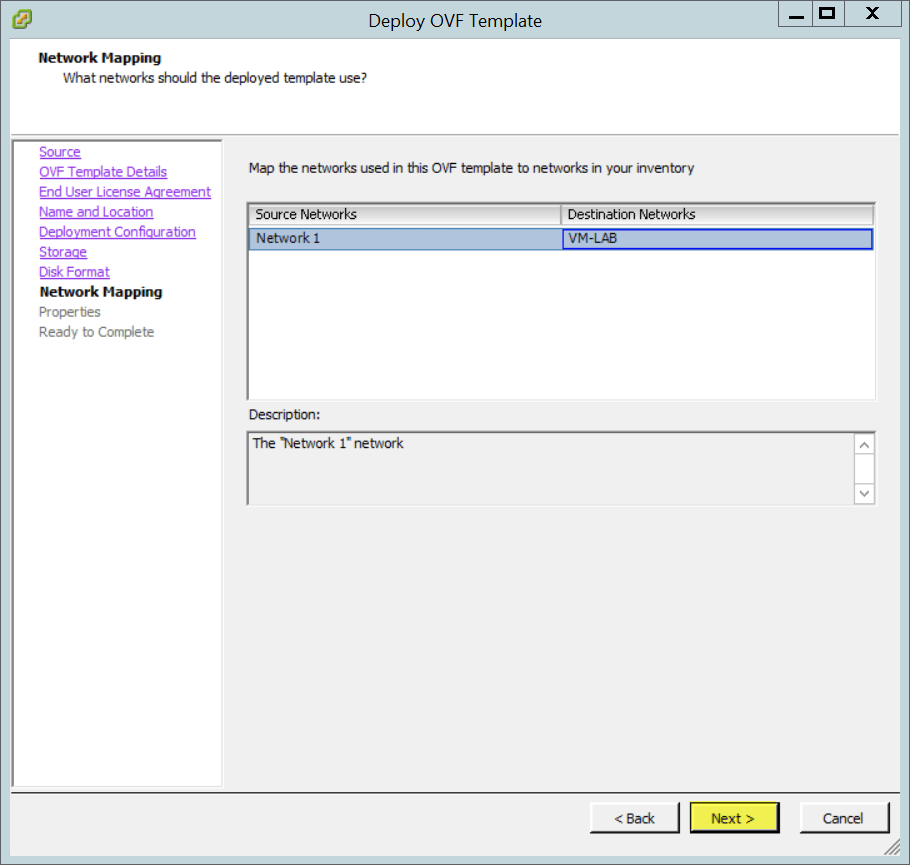Click the Back button
910x865 pixels.
[x=634, y=818]
